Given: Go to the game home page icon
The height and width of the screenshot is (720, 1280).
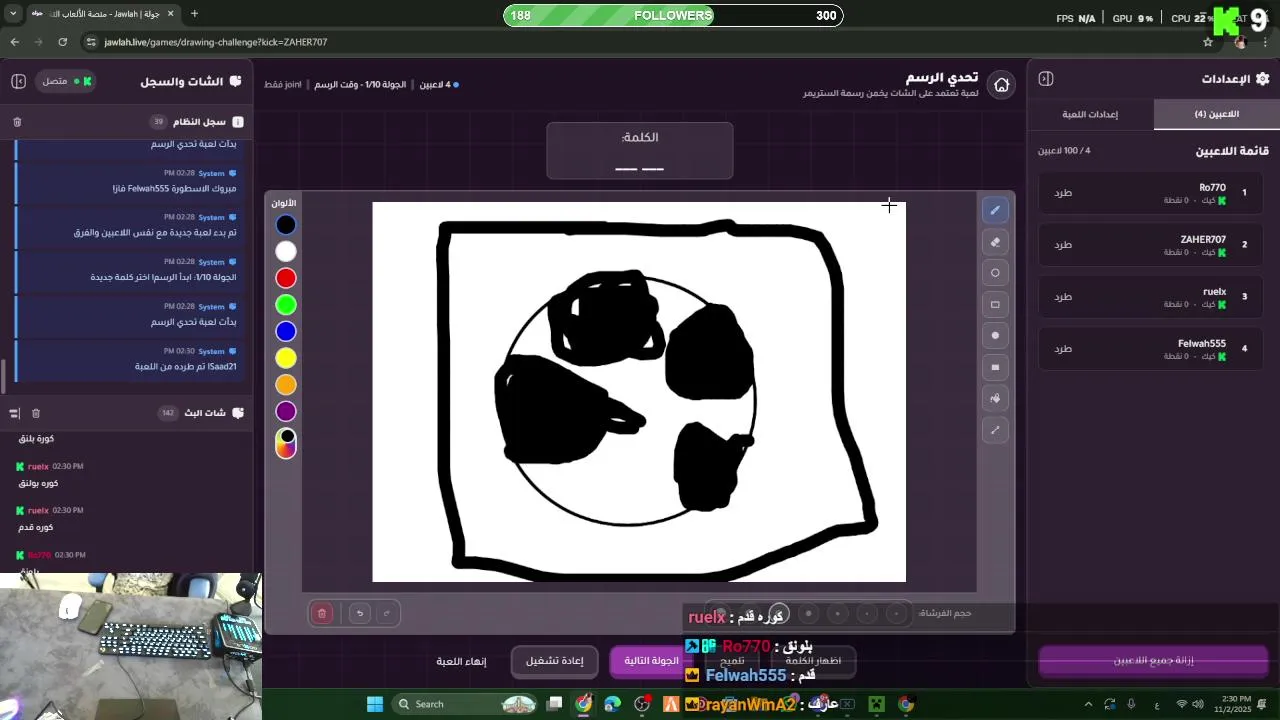Looking at the screenshot, I should pyautogui.click(x=1001, y=85).
